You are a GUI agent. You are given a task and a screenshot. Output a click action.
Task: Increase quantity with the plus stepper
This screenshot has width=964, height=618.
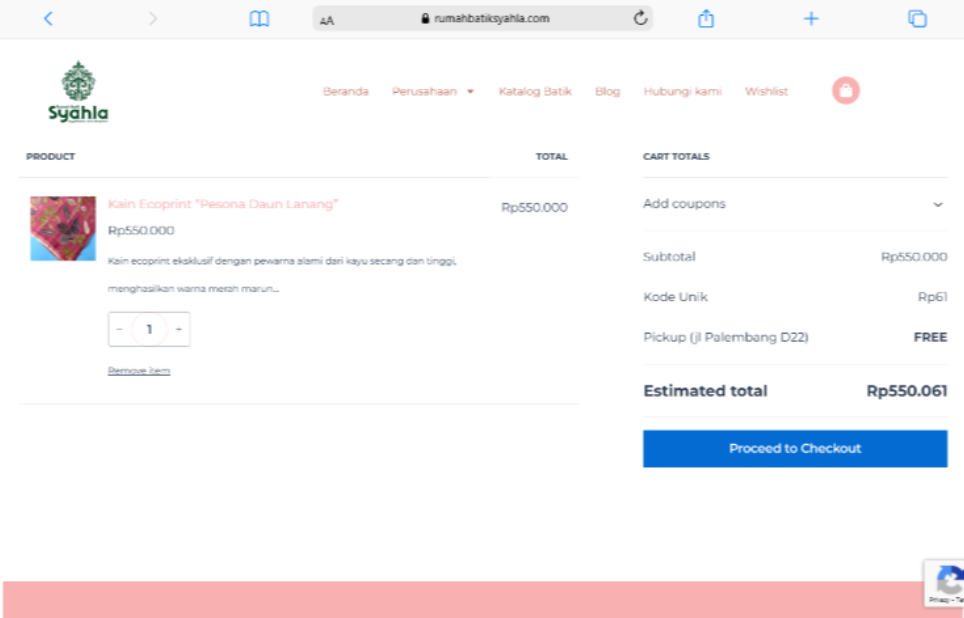(x=178, y=329)
